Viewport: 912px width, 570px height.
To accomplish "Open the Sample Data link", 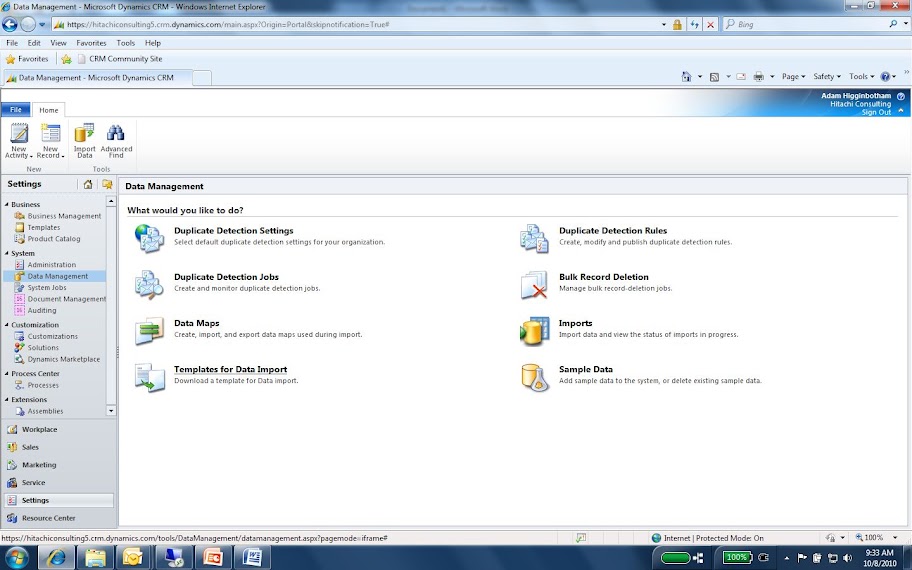I will [586, 369].
